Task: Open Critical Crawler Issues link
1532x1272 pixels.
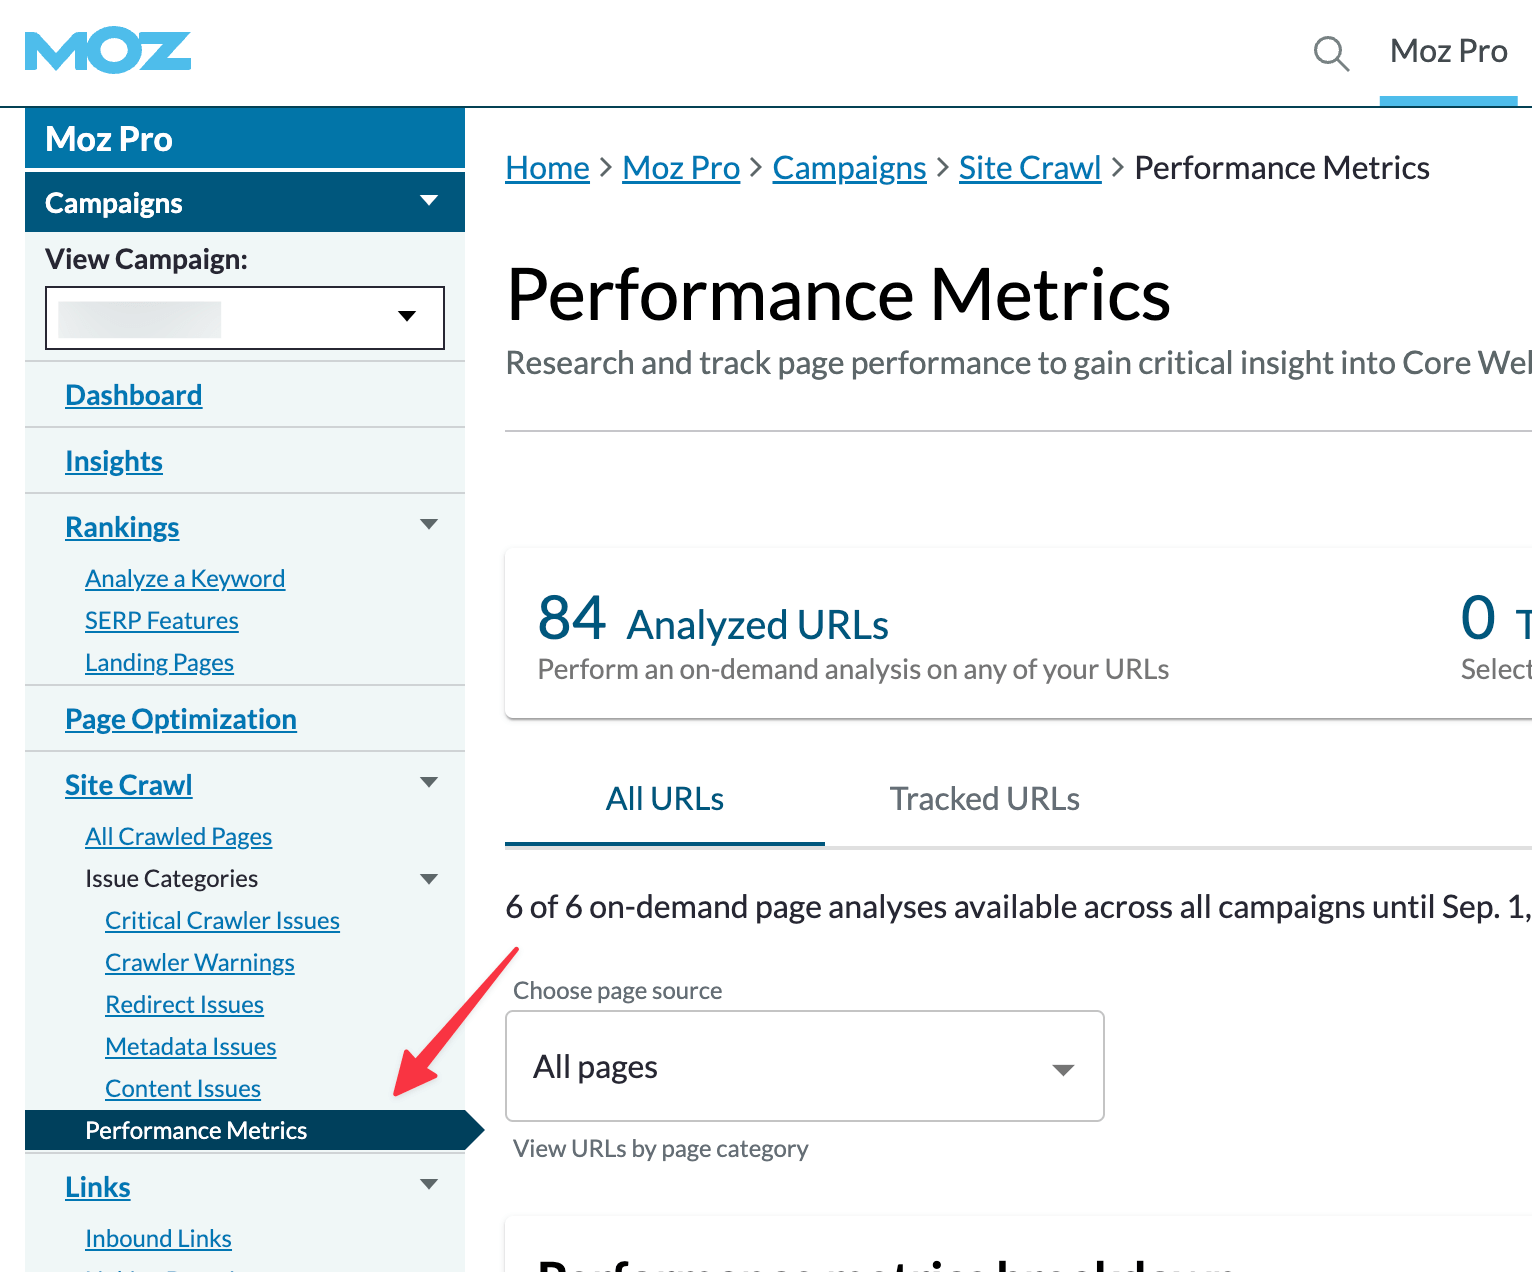Action: [222, 920]
